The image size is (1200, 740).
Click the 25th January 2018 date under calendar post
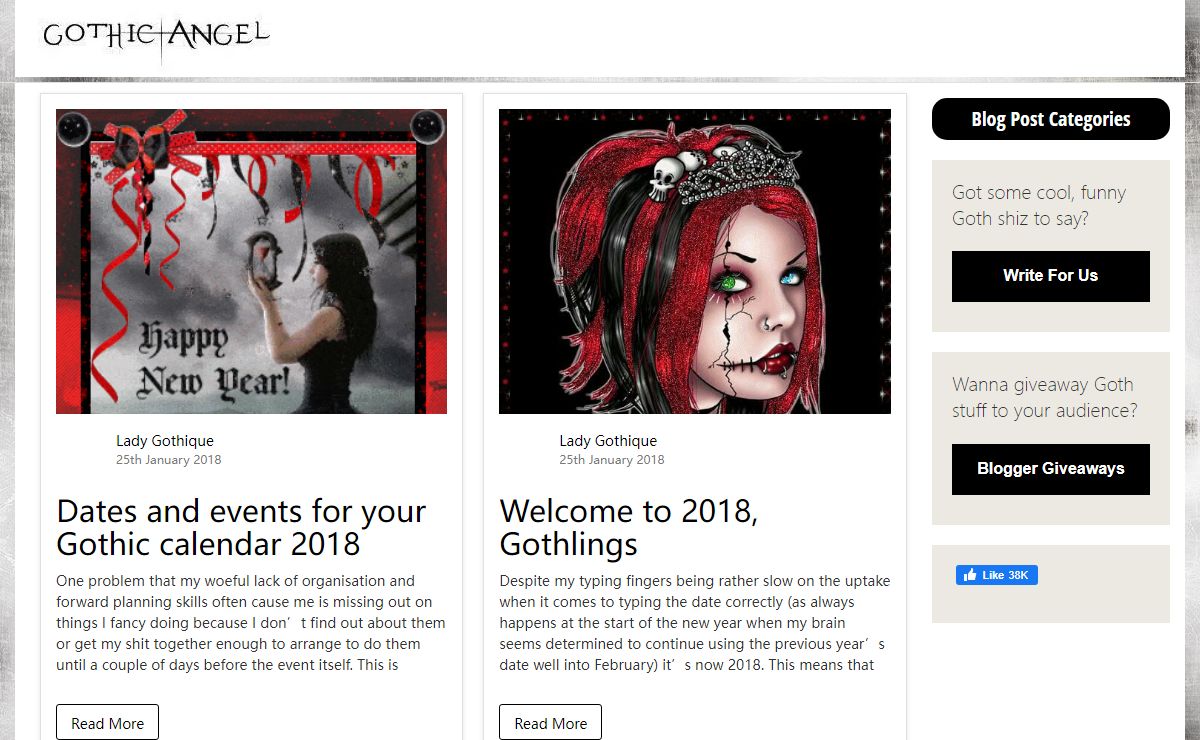(168, 460)
